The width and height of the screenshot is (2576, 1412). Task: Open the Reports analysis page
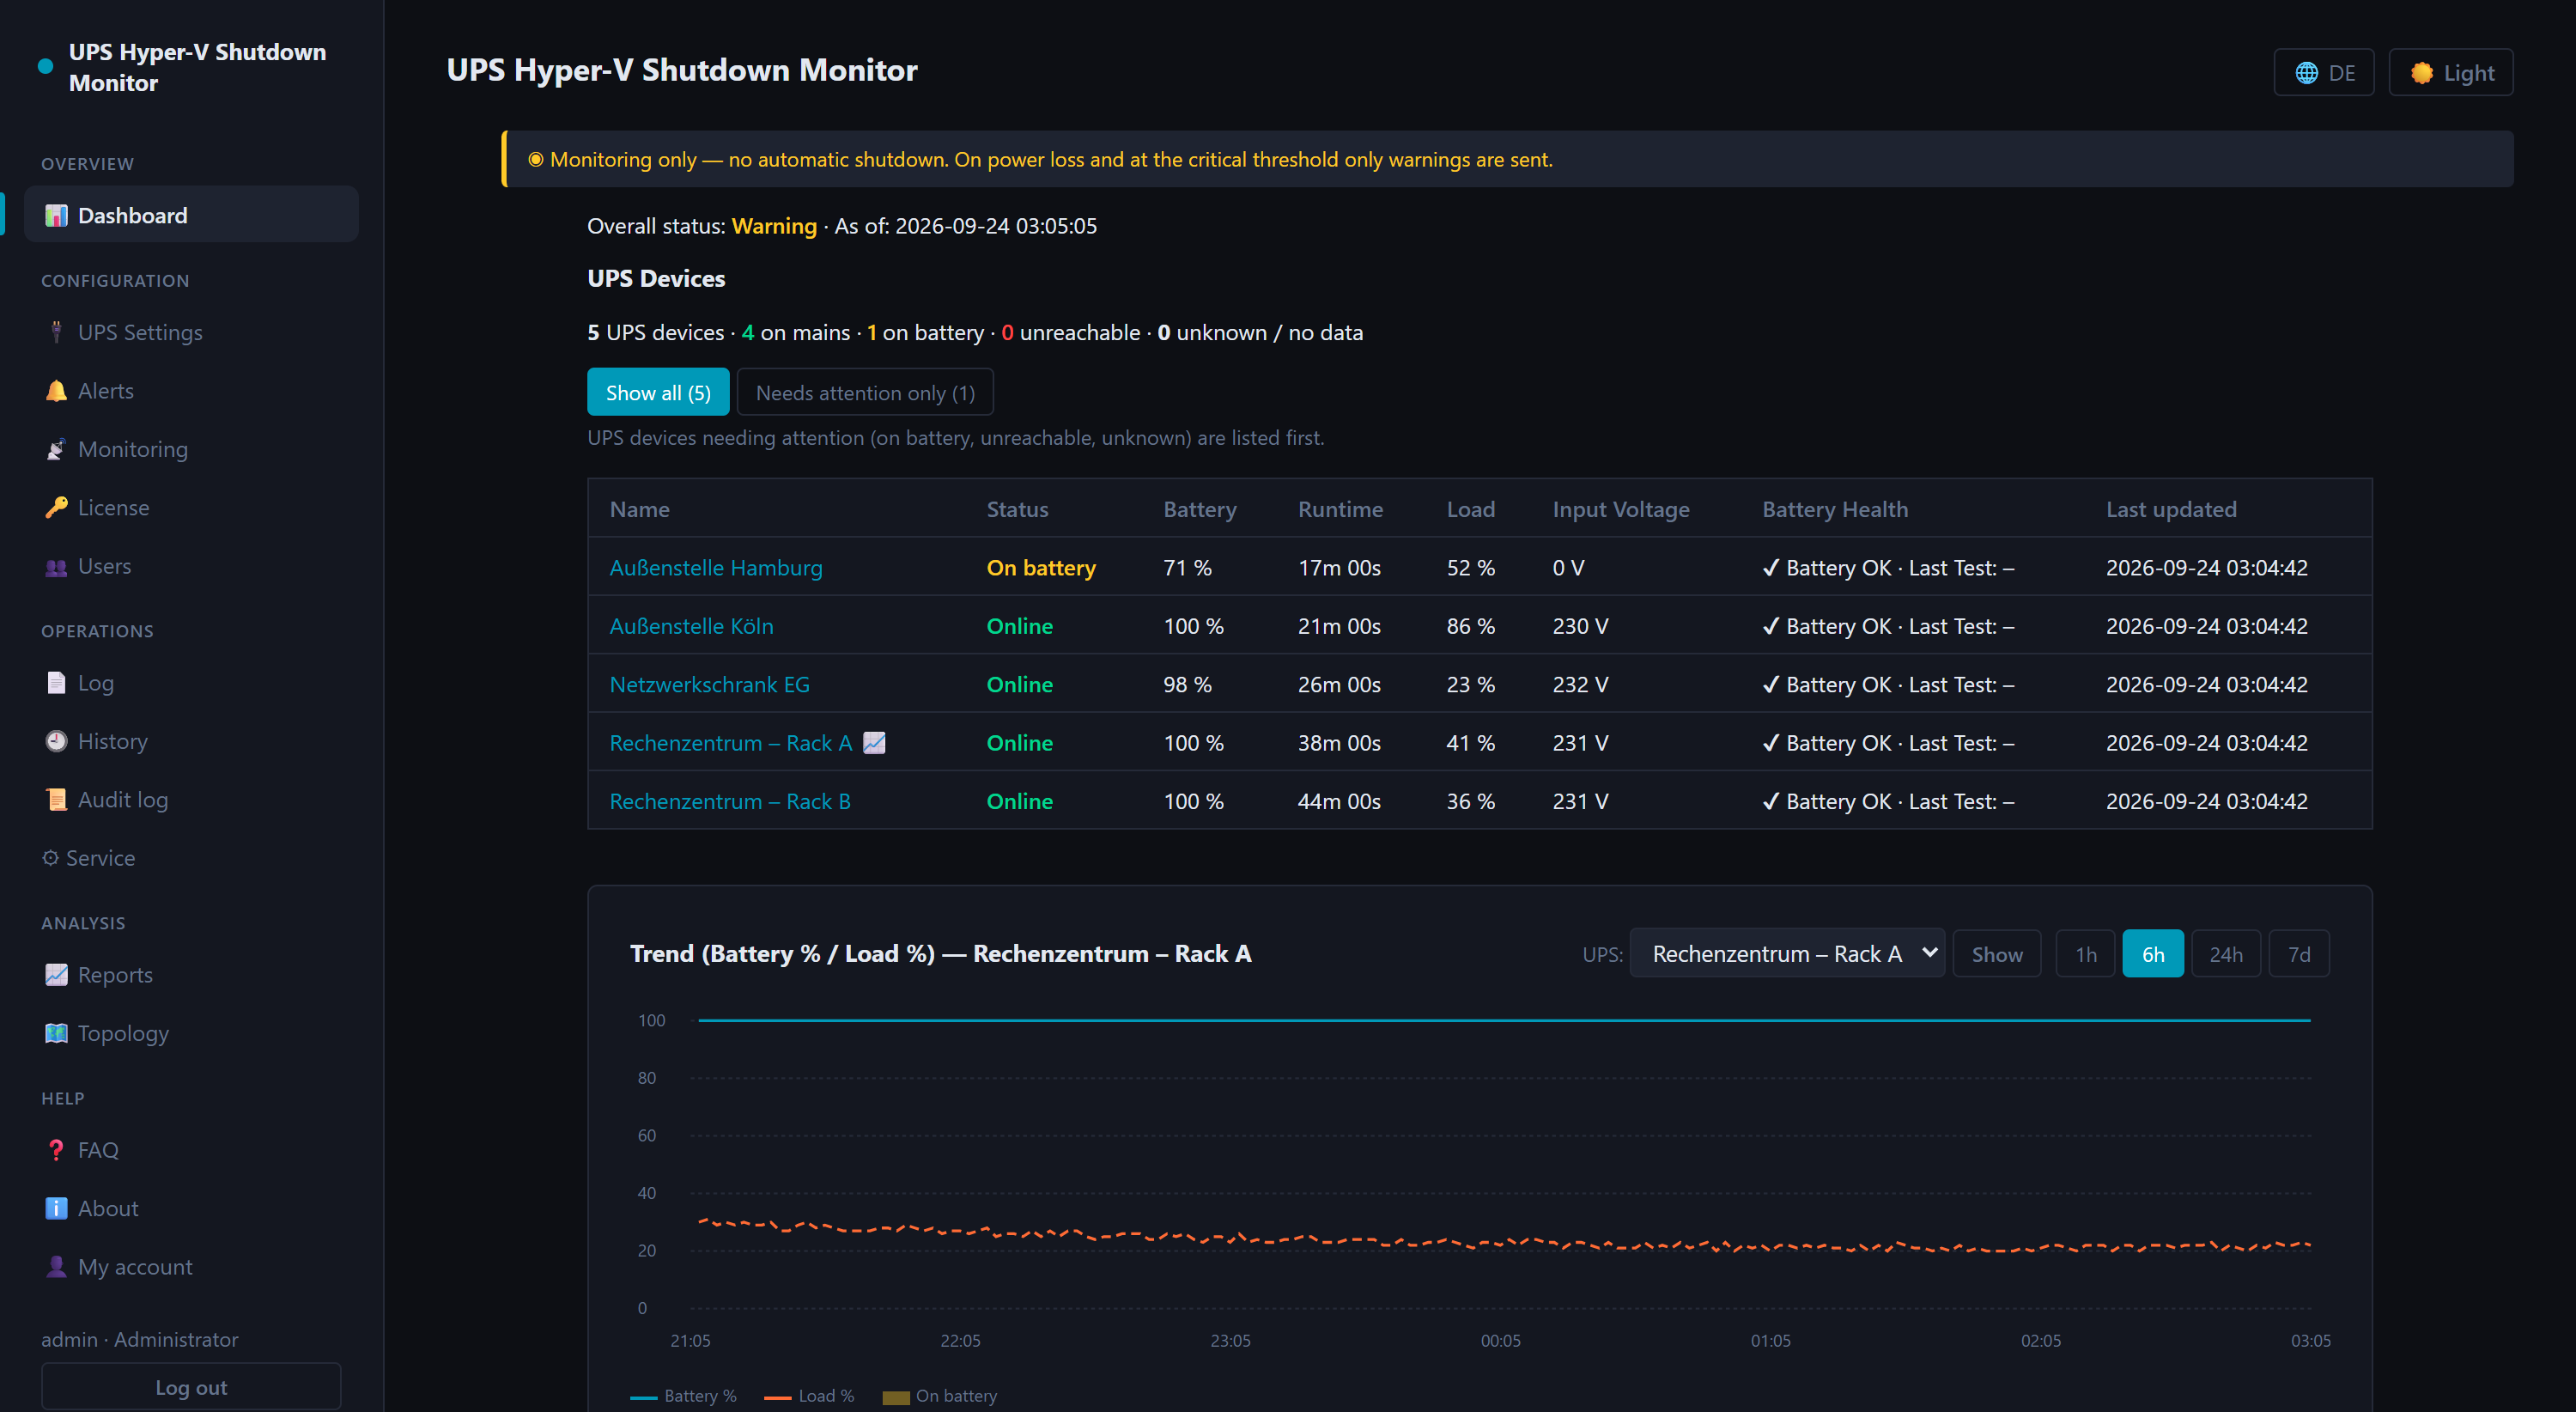pyautogui.click(x=191, y=975)
